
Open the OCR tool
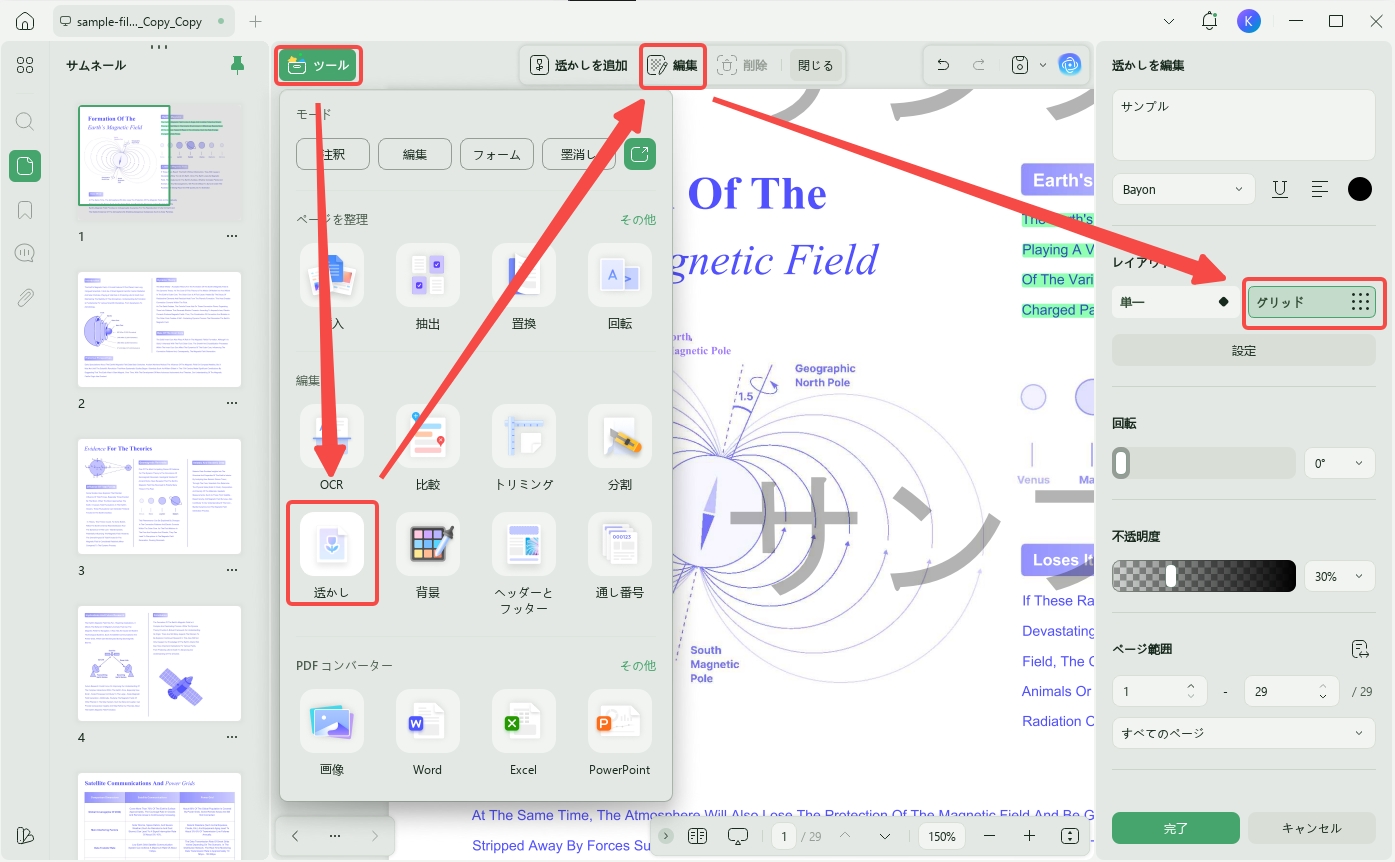point(332,436)
